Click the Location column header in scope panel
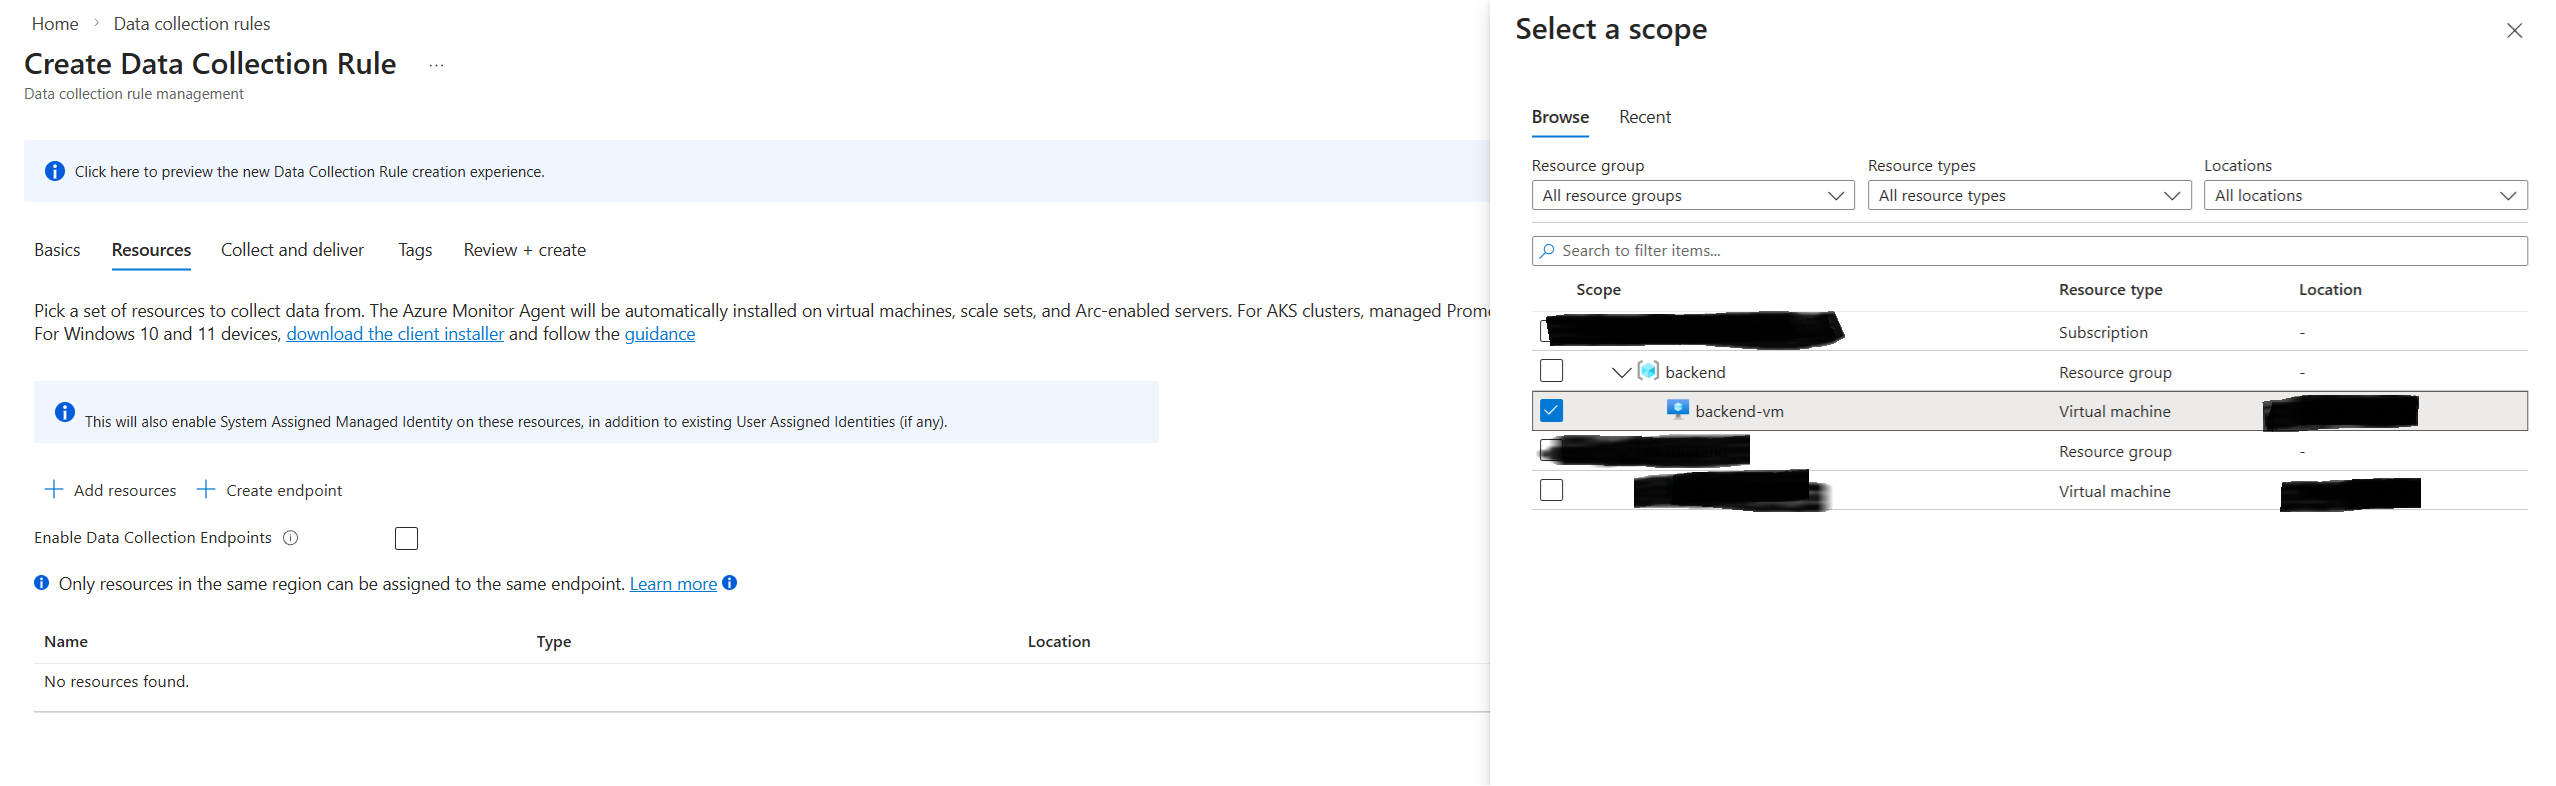This screenshot has height=786, width=2556. [x=2330, y=290]
